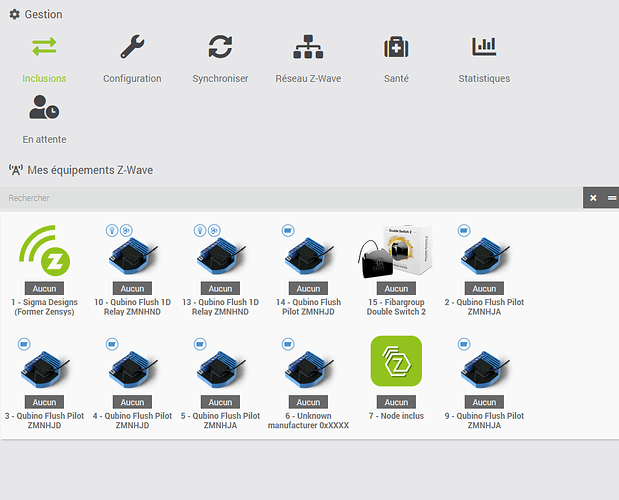Open device 4 Qubino Flush Pilot image

(133, 369)
